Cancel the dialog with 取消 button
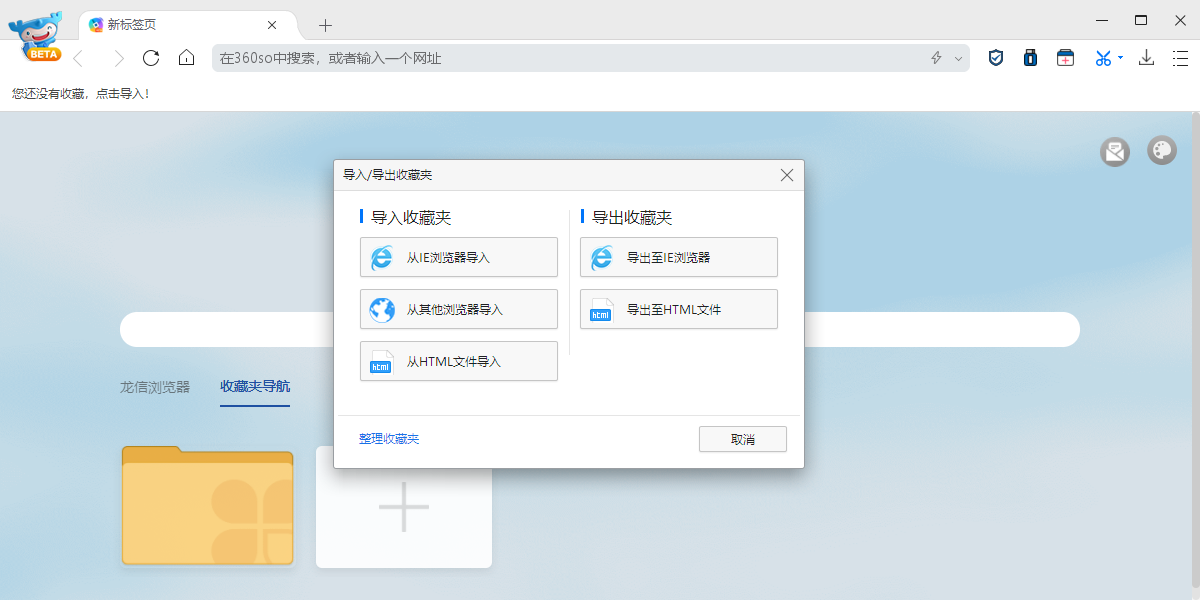The image size is (1200, 600). 743,439
